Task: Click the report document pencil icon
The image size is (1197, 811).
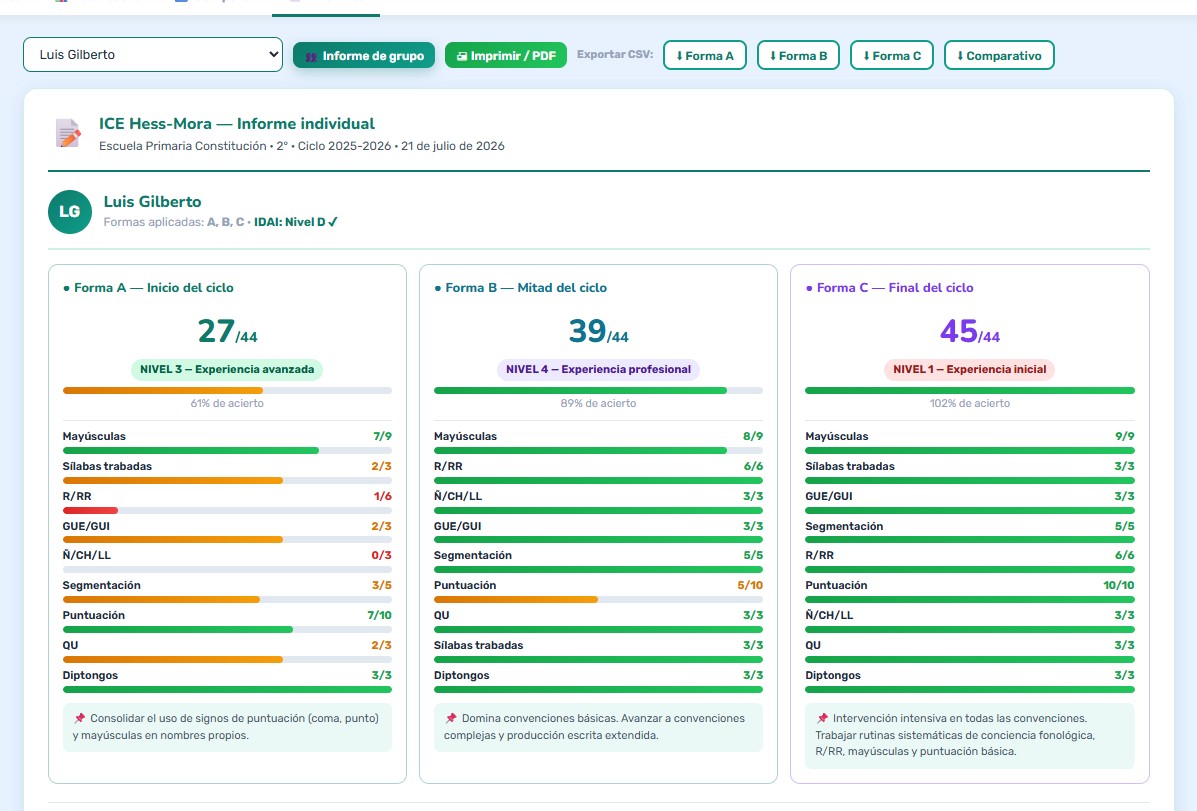Action: point(68,134)
